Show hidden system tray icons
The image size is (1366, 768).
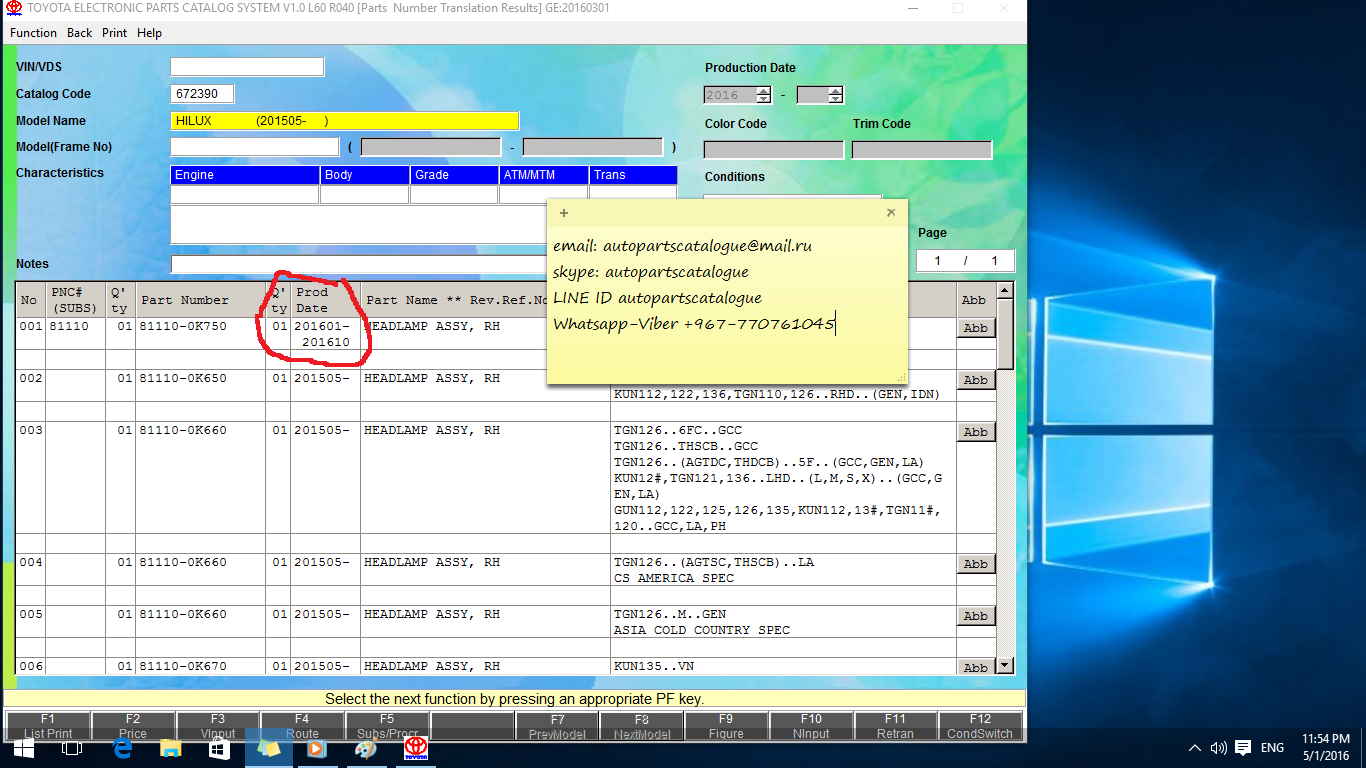coord(1195,748)
